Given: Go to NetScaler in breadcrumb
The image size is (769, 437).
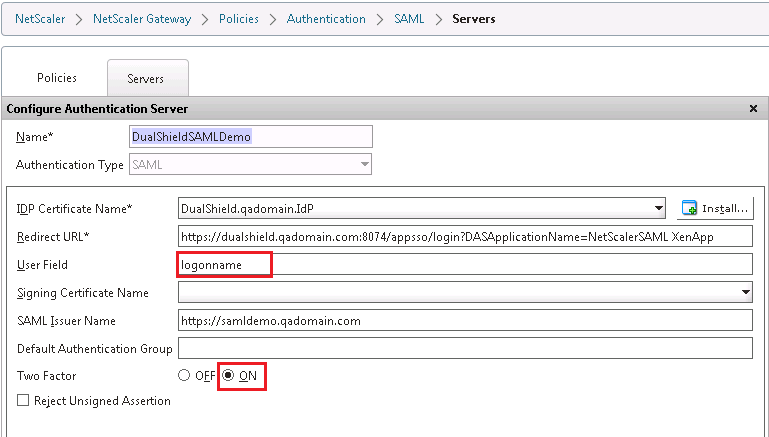Looking at the screenshot, I should coord(40,19).
